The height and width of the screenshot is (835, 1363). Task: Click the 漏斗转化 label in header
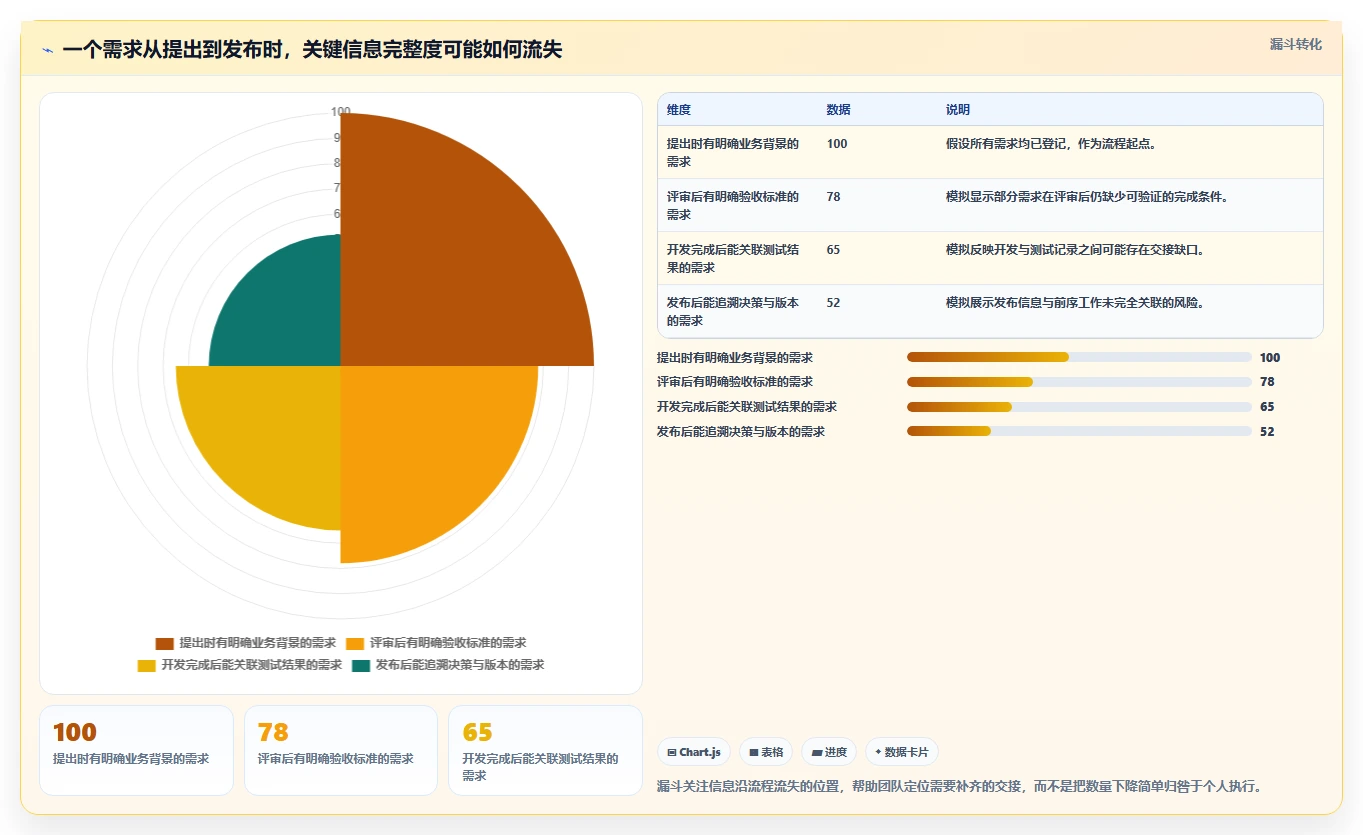[1295, 45]
